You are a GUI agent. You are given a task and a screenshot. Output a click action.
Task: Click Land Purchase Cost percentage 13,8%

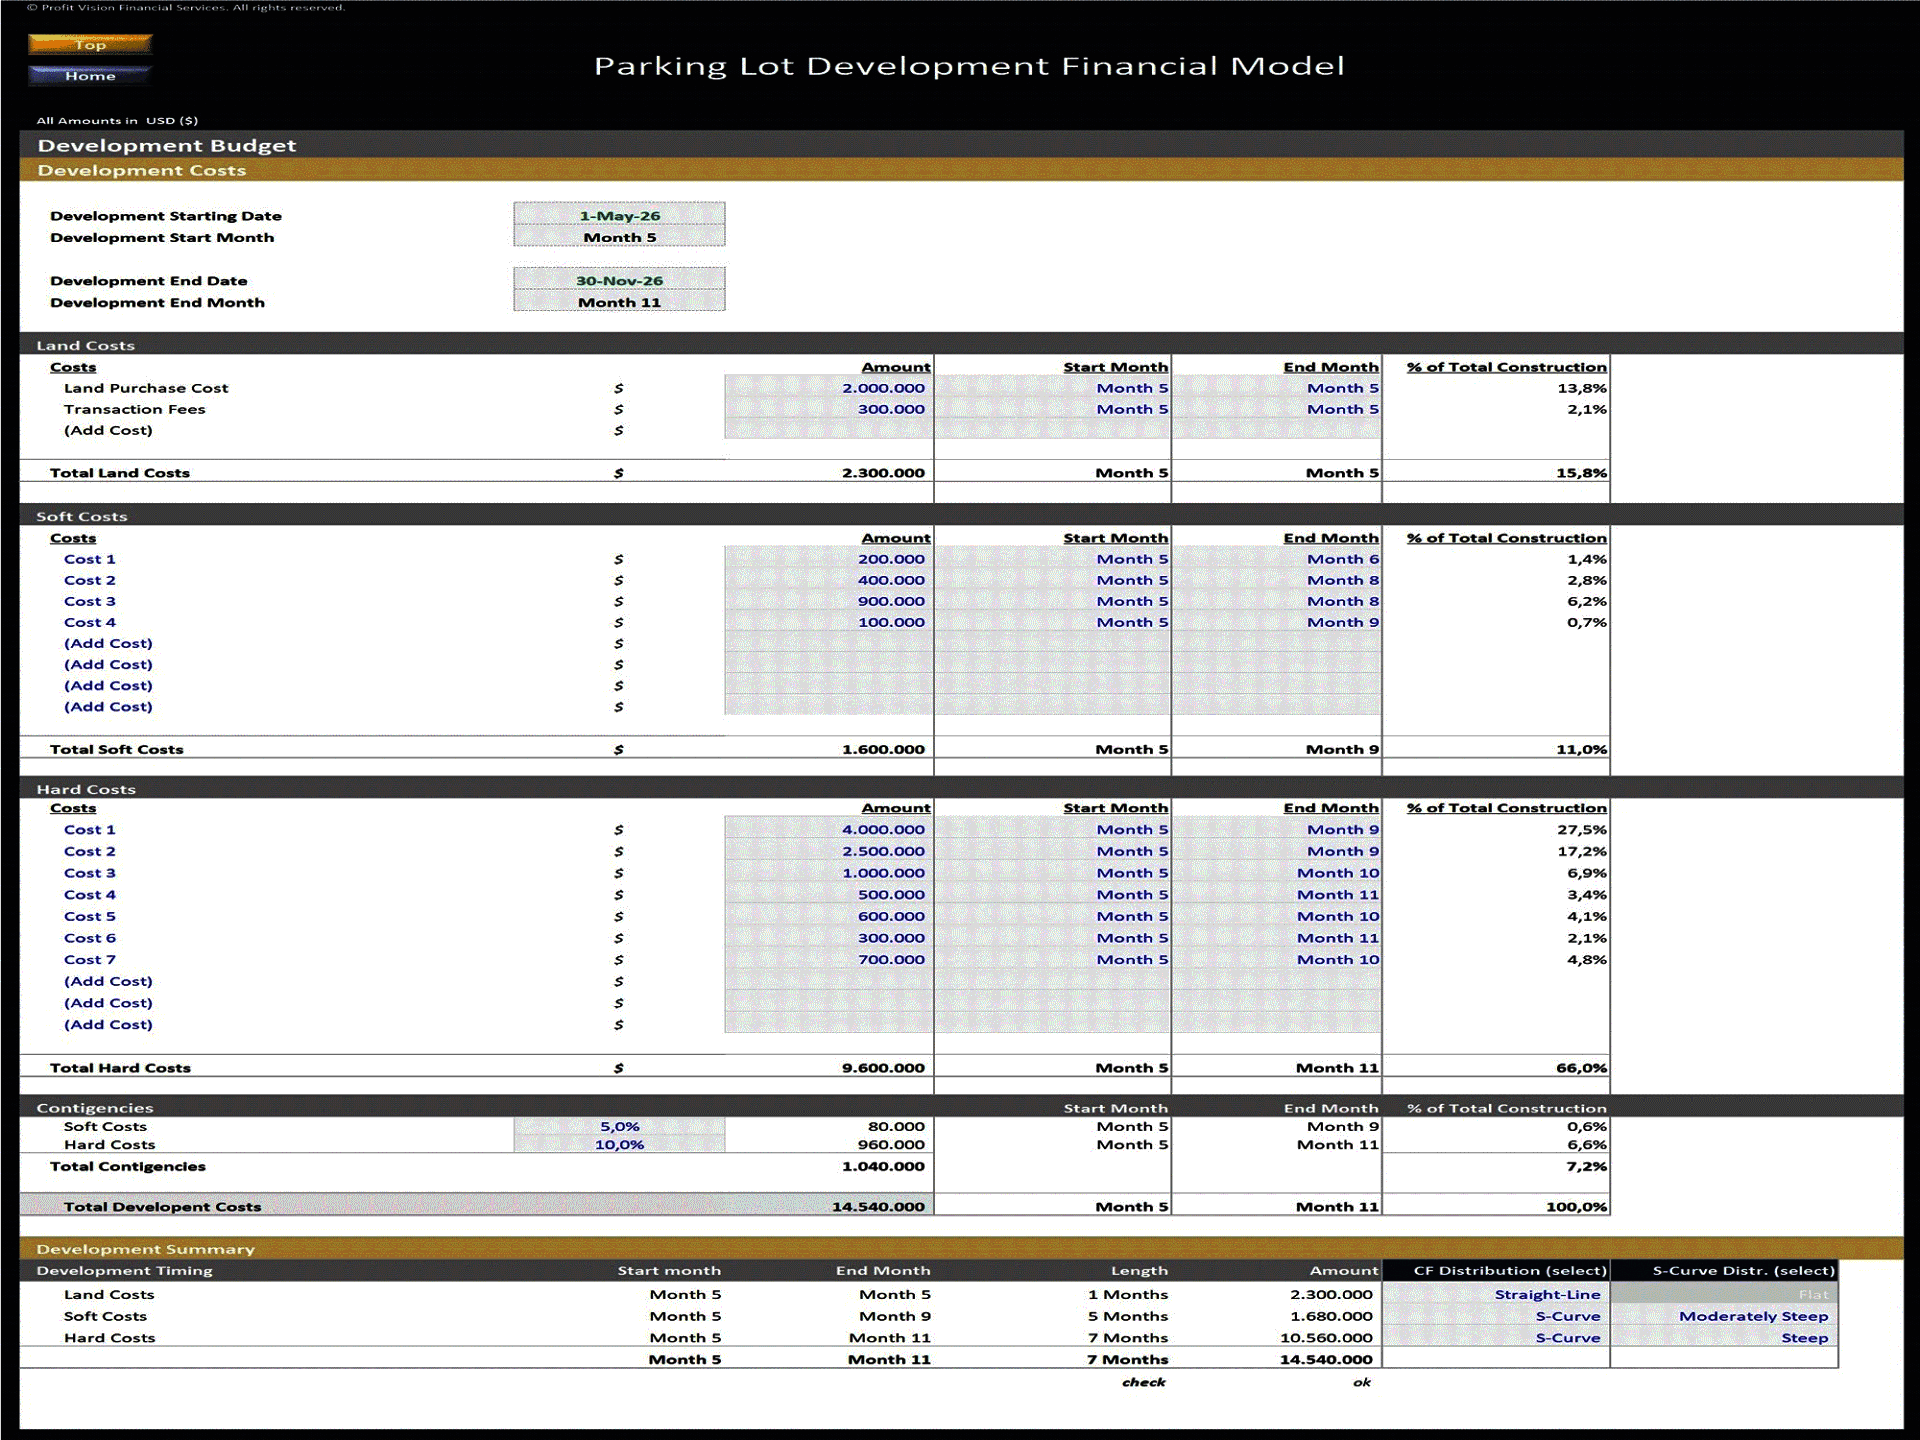[1582, 388]
